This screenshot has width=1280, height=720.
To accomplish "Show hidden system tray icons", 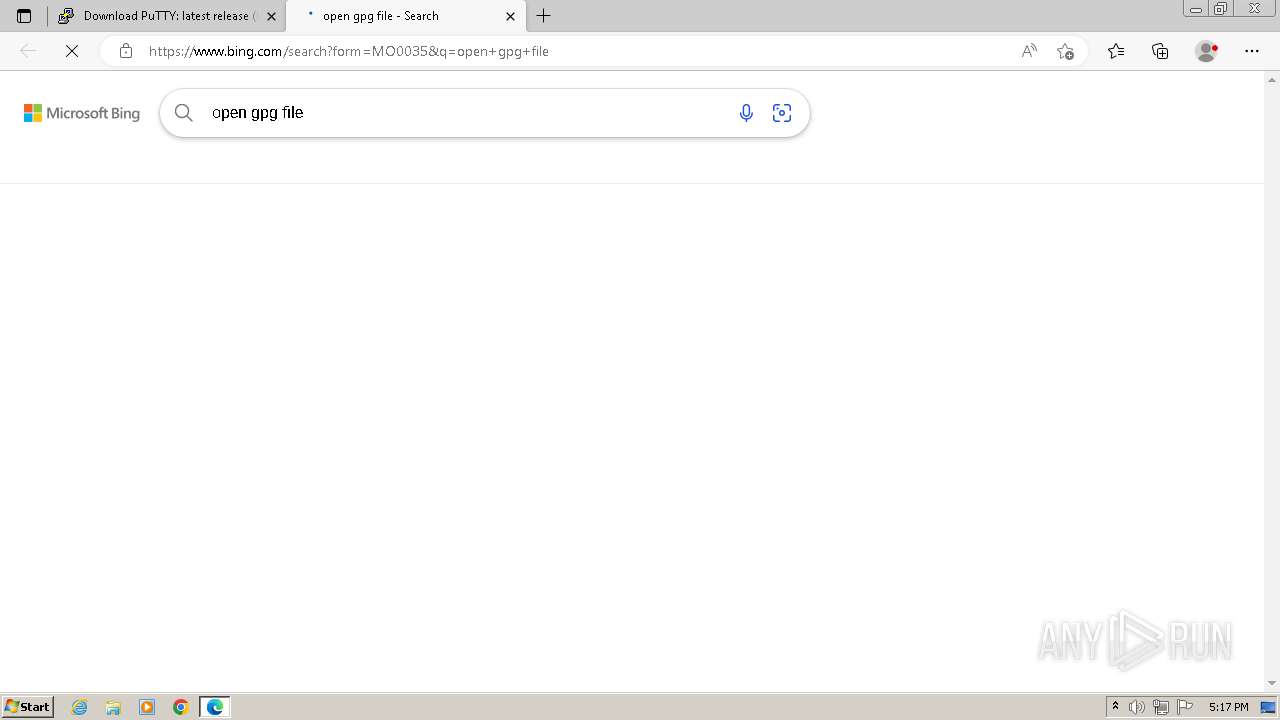I will tap(1115, 707).
